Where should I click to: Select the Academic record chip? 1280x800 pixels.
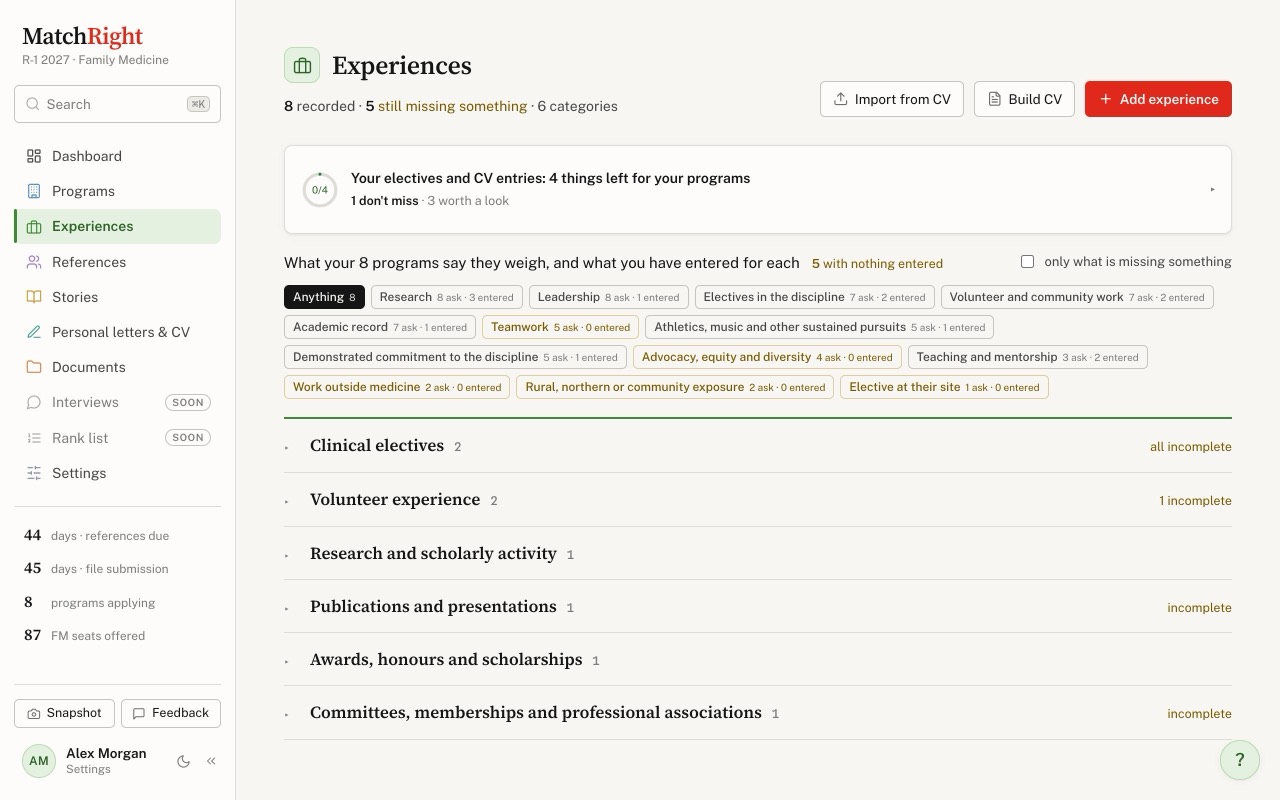[x=380, y=327]
